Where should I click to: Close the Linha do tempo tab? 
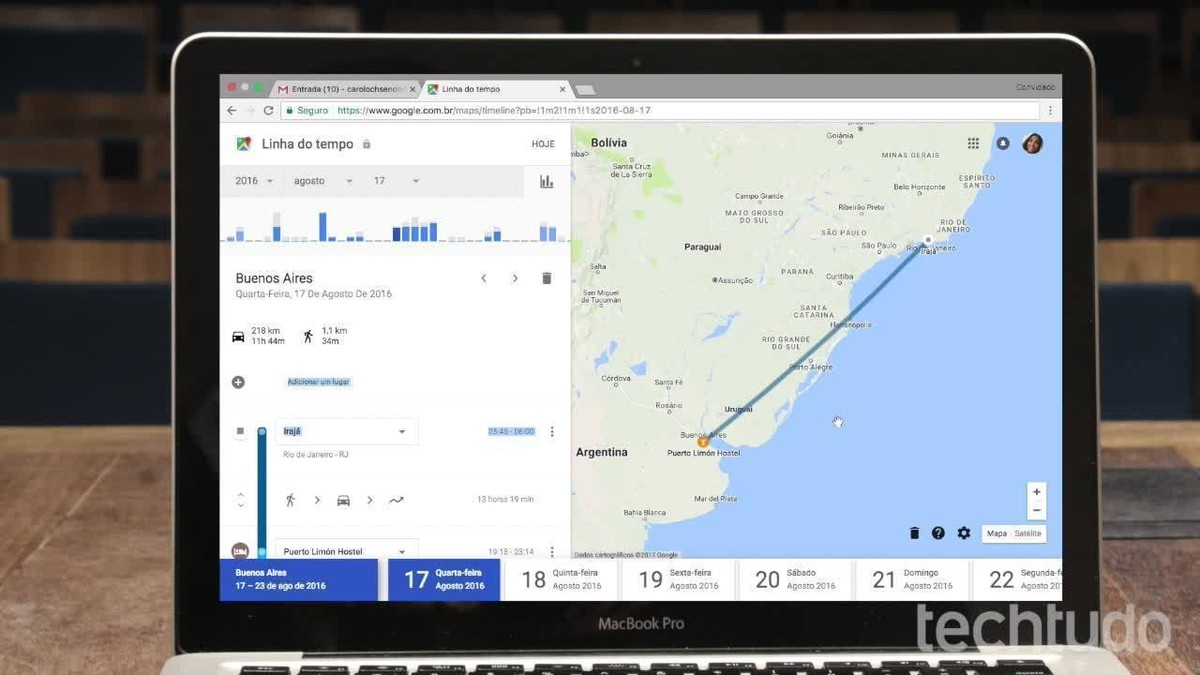(563, 89)
